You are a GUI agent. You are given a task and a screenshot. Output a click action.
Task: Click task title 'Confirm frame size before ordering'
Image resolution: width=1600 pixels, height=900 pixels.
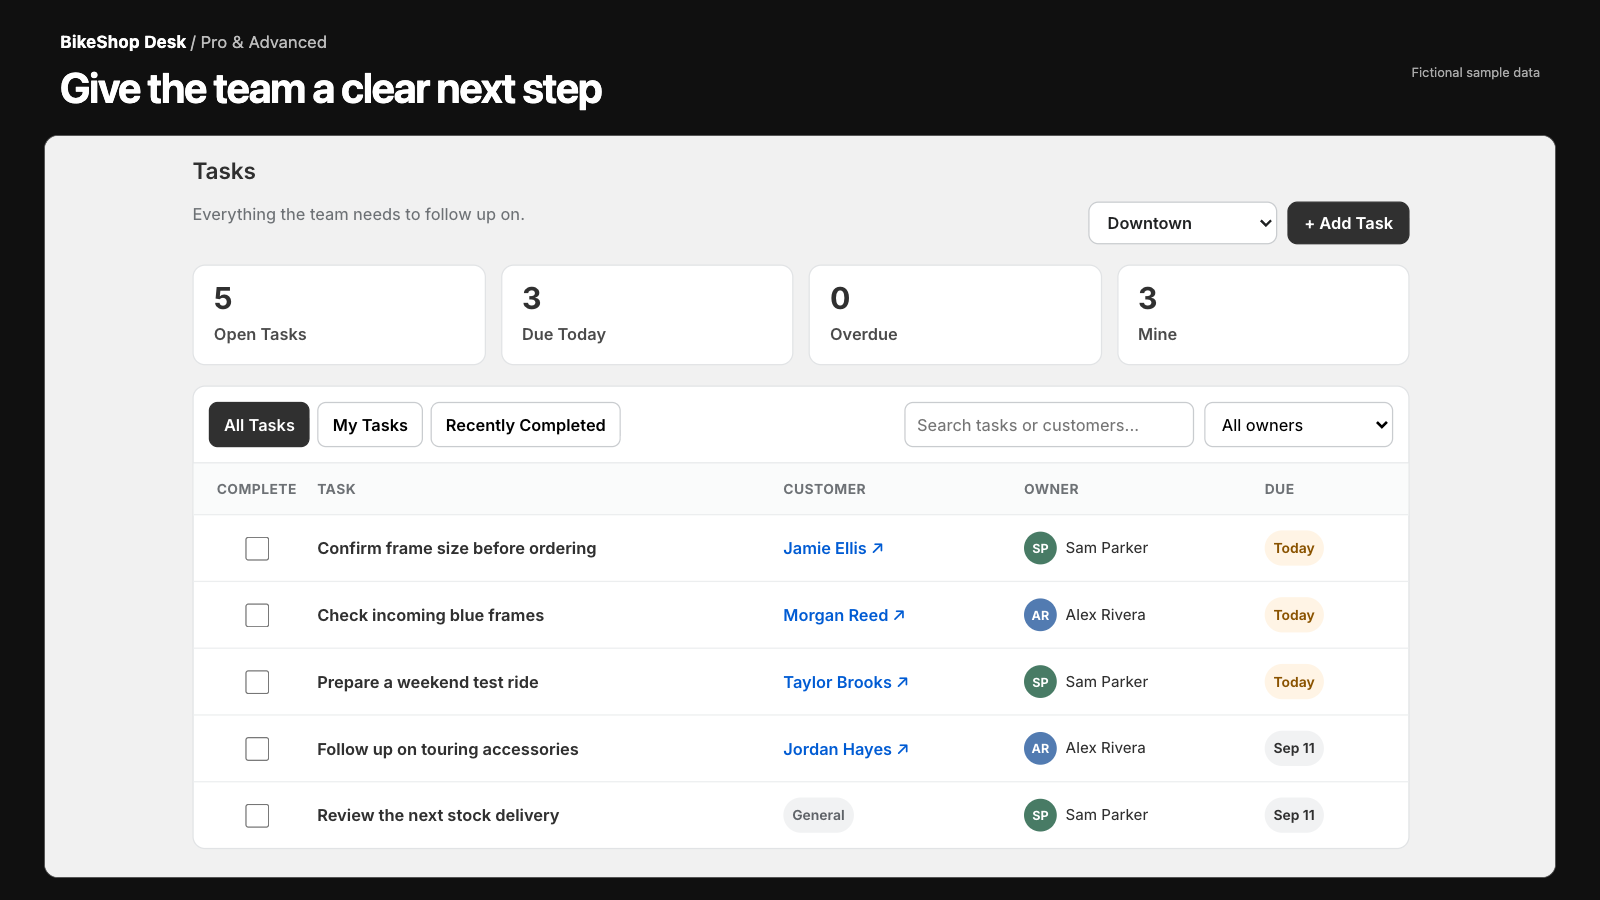457,548
